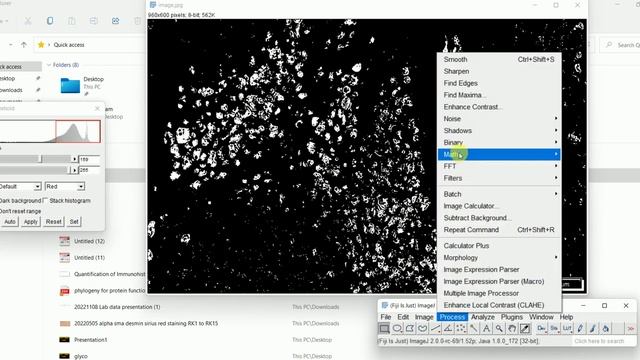The height and width of the screenshot is (360, 640).
Task: Open Untitled (12) file in Explorer
Action: pyautogui.click(x=89, y=241)
